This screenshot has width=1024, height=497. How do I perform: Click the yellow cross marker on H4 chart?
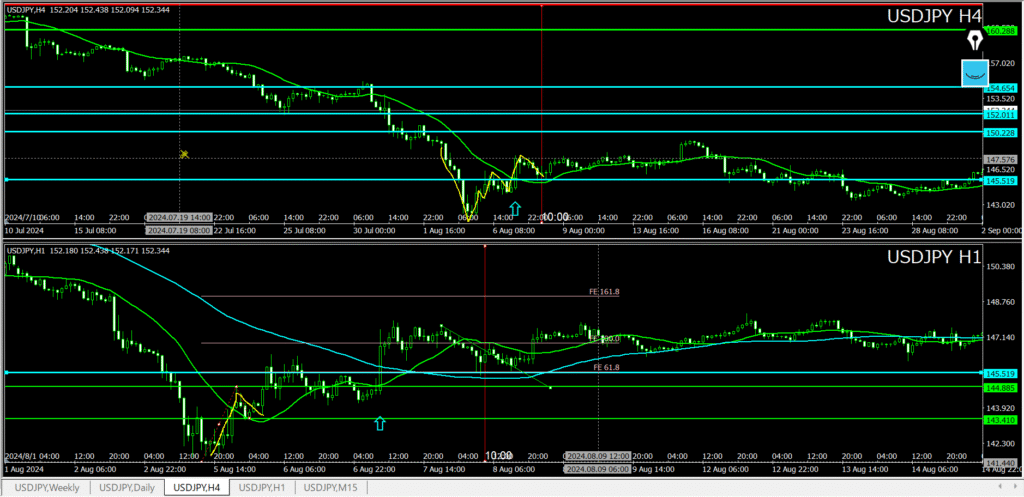[x=184, y=154]
